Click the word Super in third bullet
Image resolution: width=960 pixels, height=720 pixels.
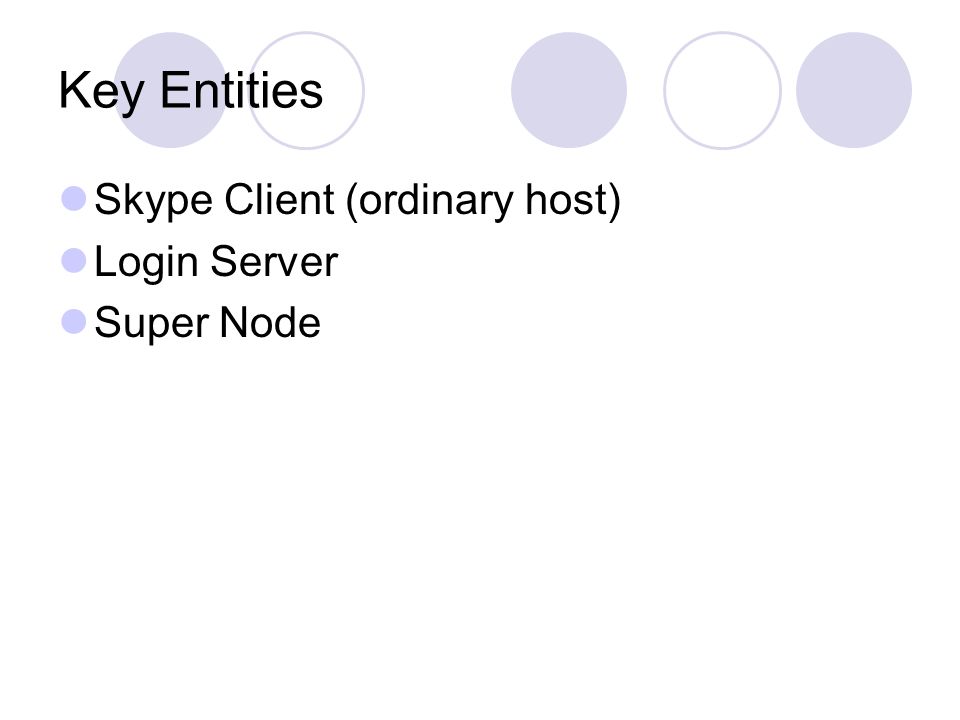pos(151,324)
